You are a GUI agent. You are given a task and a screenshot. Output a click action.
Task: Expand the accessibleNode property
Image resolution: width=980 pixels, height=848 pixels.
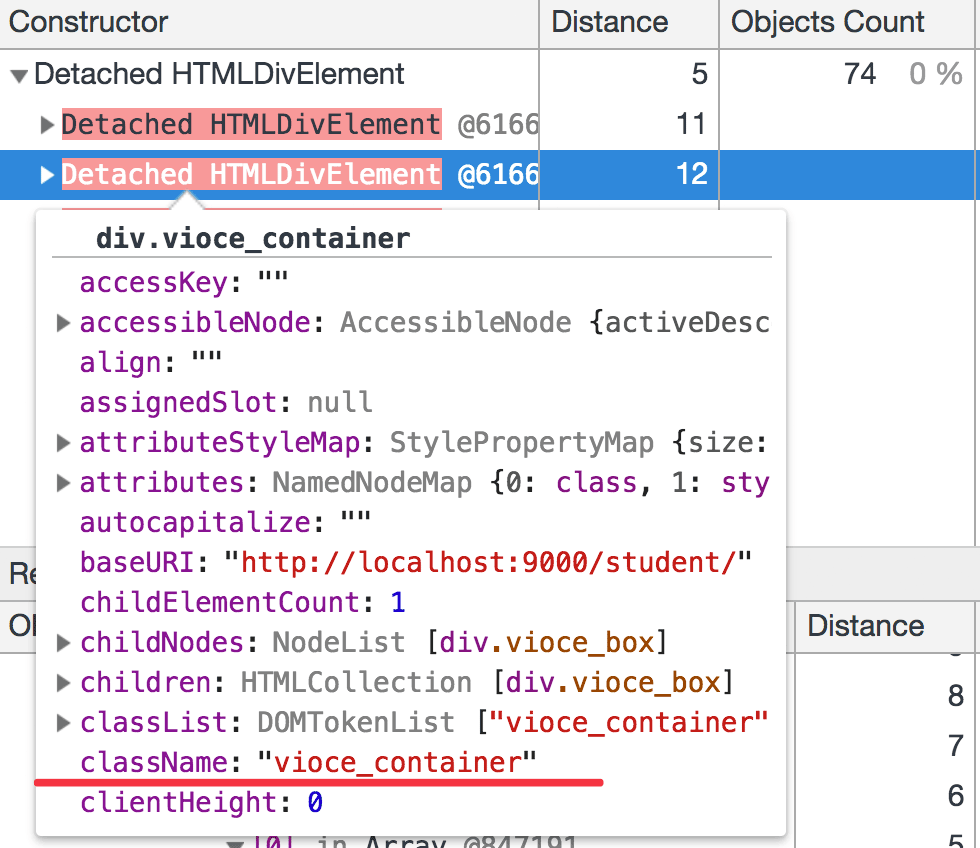[63, 323]
